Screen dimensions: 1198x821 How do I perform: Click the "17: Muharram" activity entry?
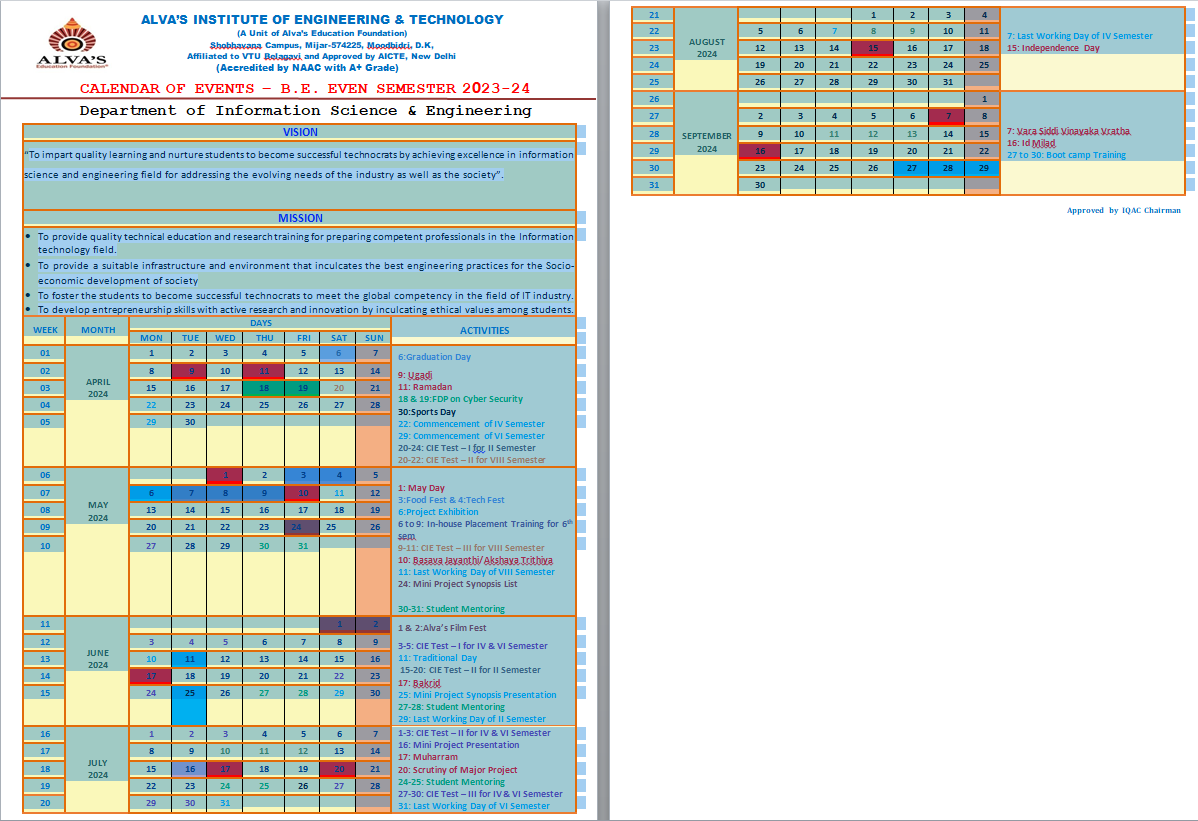427,758
